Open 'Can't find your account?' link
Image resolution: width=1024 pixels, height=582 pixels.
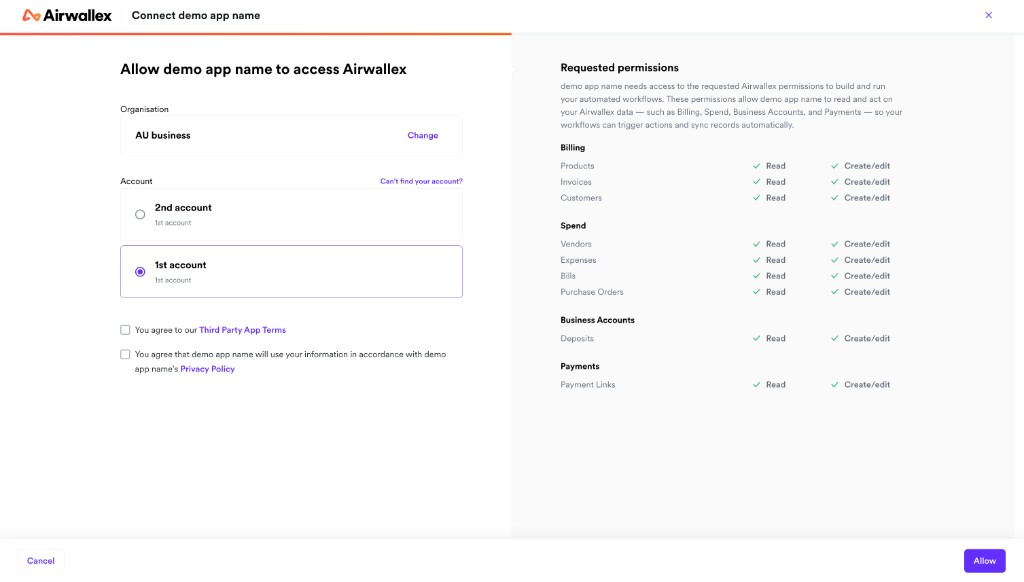tap(421, 181)
